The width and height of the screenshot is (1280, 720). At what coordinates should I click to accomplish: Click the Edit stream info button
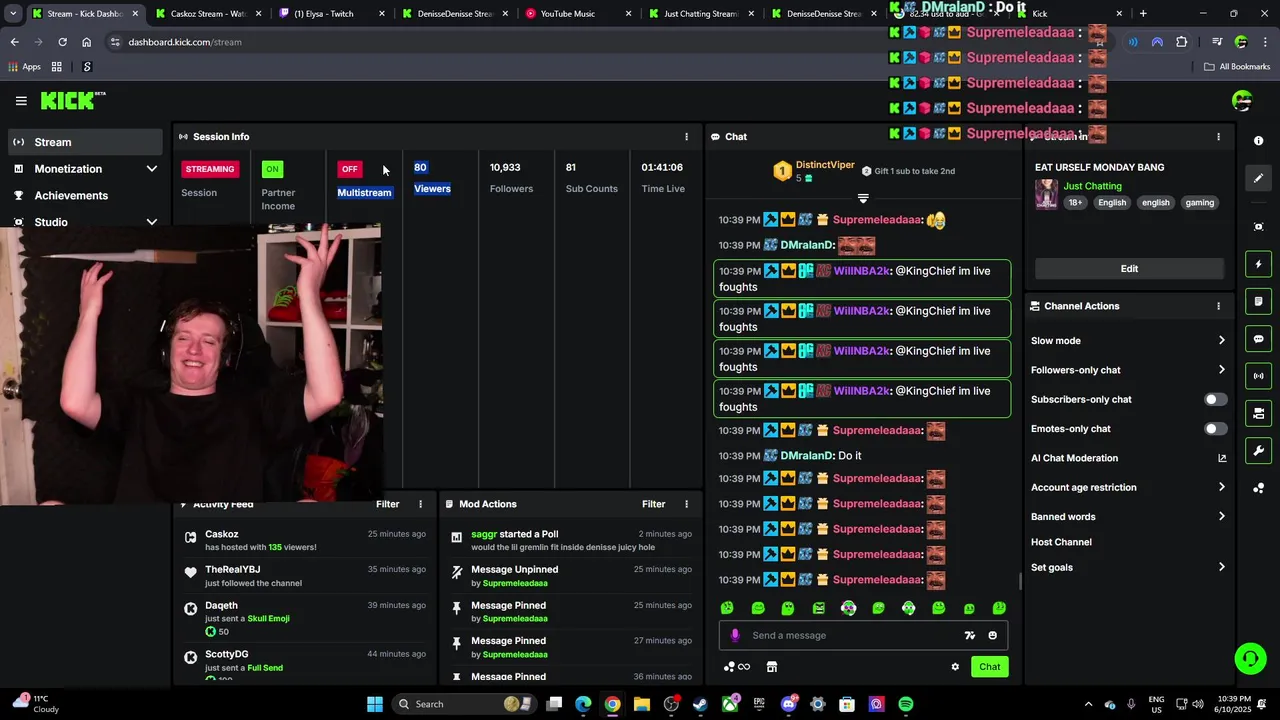(1129, 269)
